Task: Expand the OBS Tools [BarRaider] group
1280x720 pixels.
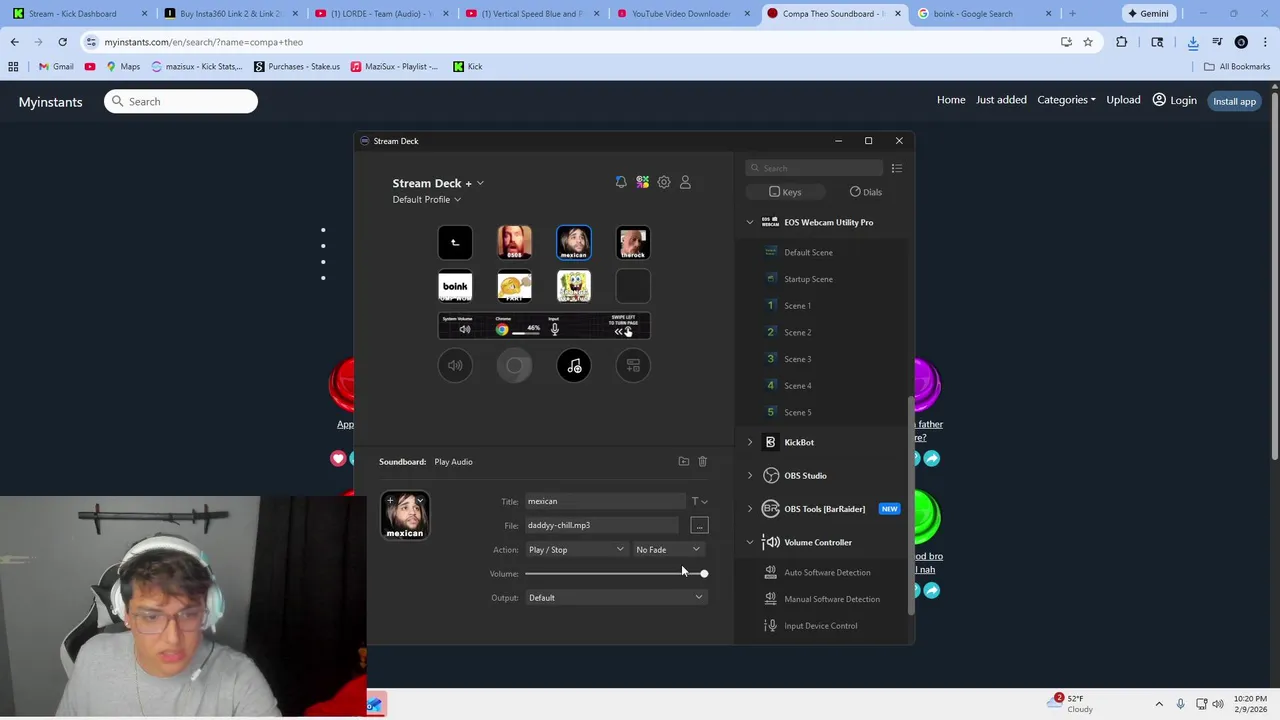Action: 750,509
